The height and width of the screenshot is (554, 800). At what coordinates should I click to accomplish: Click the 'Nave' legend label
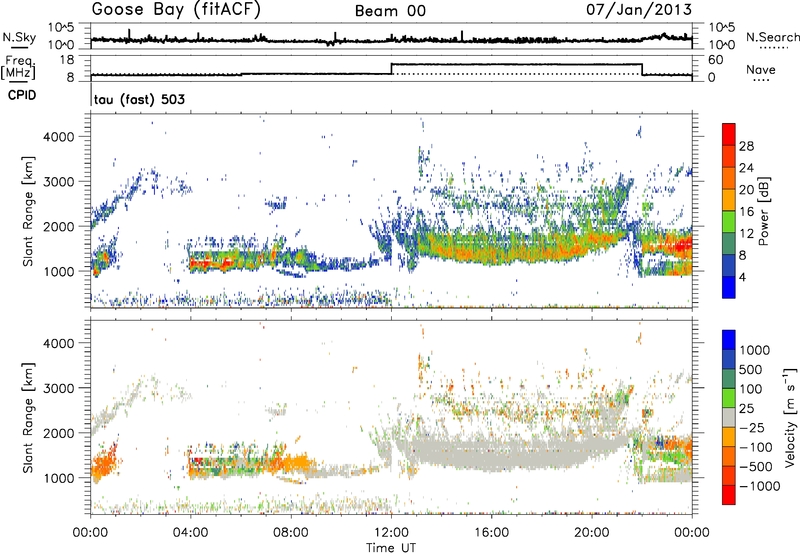(x=761, y=69)
